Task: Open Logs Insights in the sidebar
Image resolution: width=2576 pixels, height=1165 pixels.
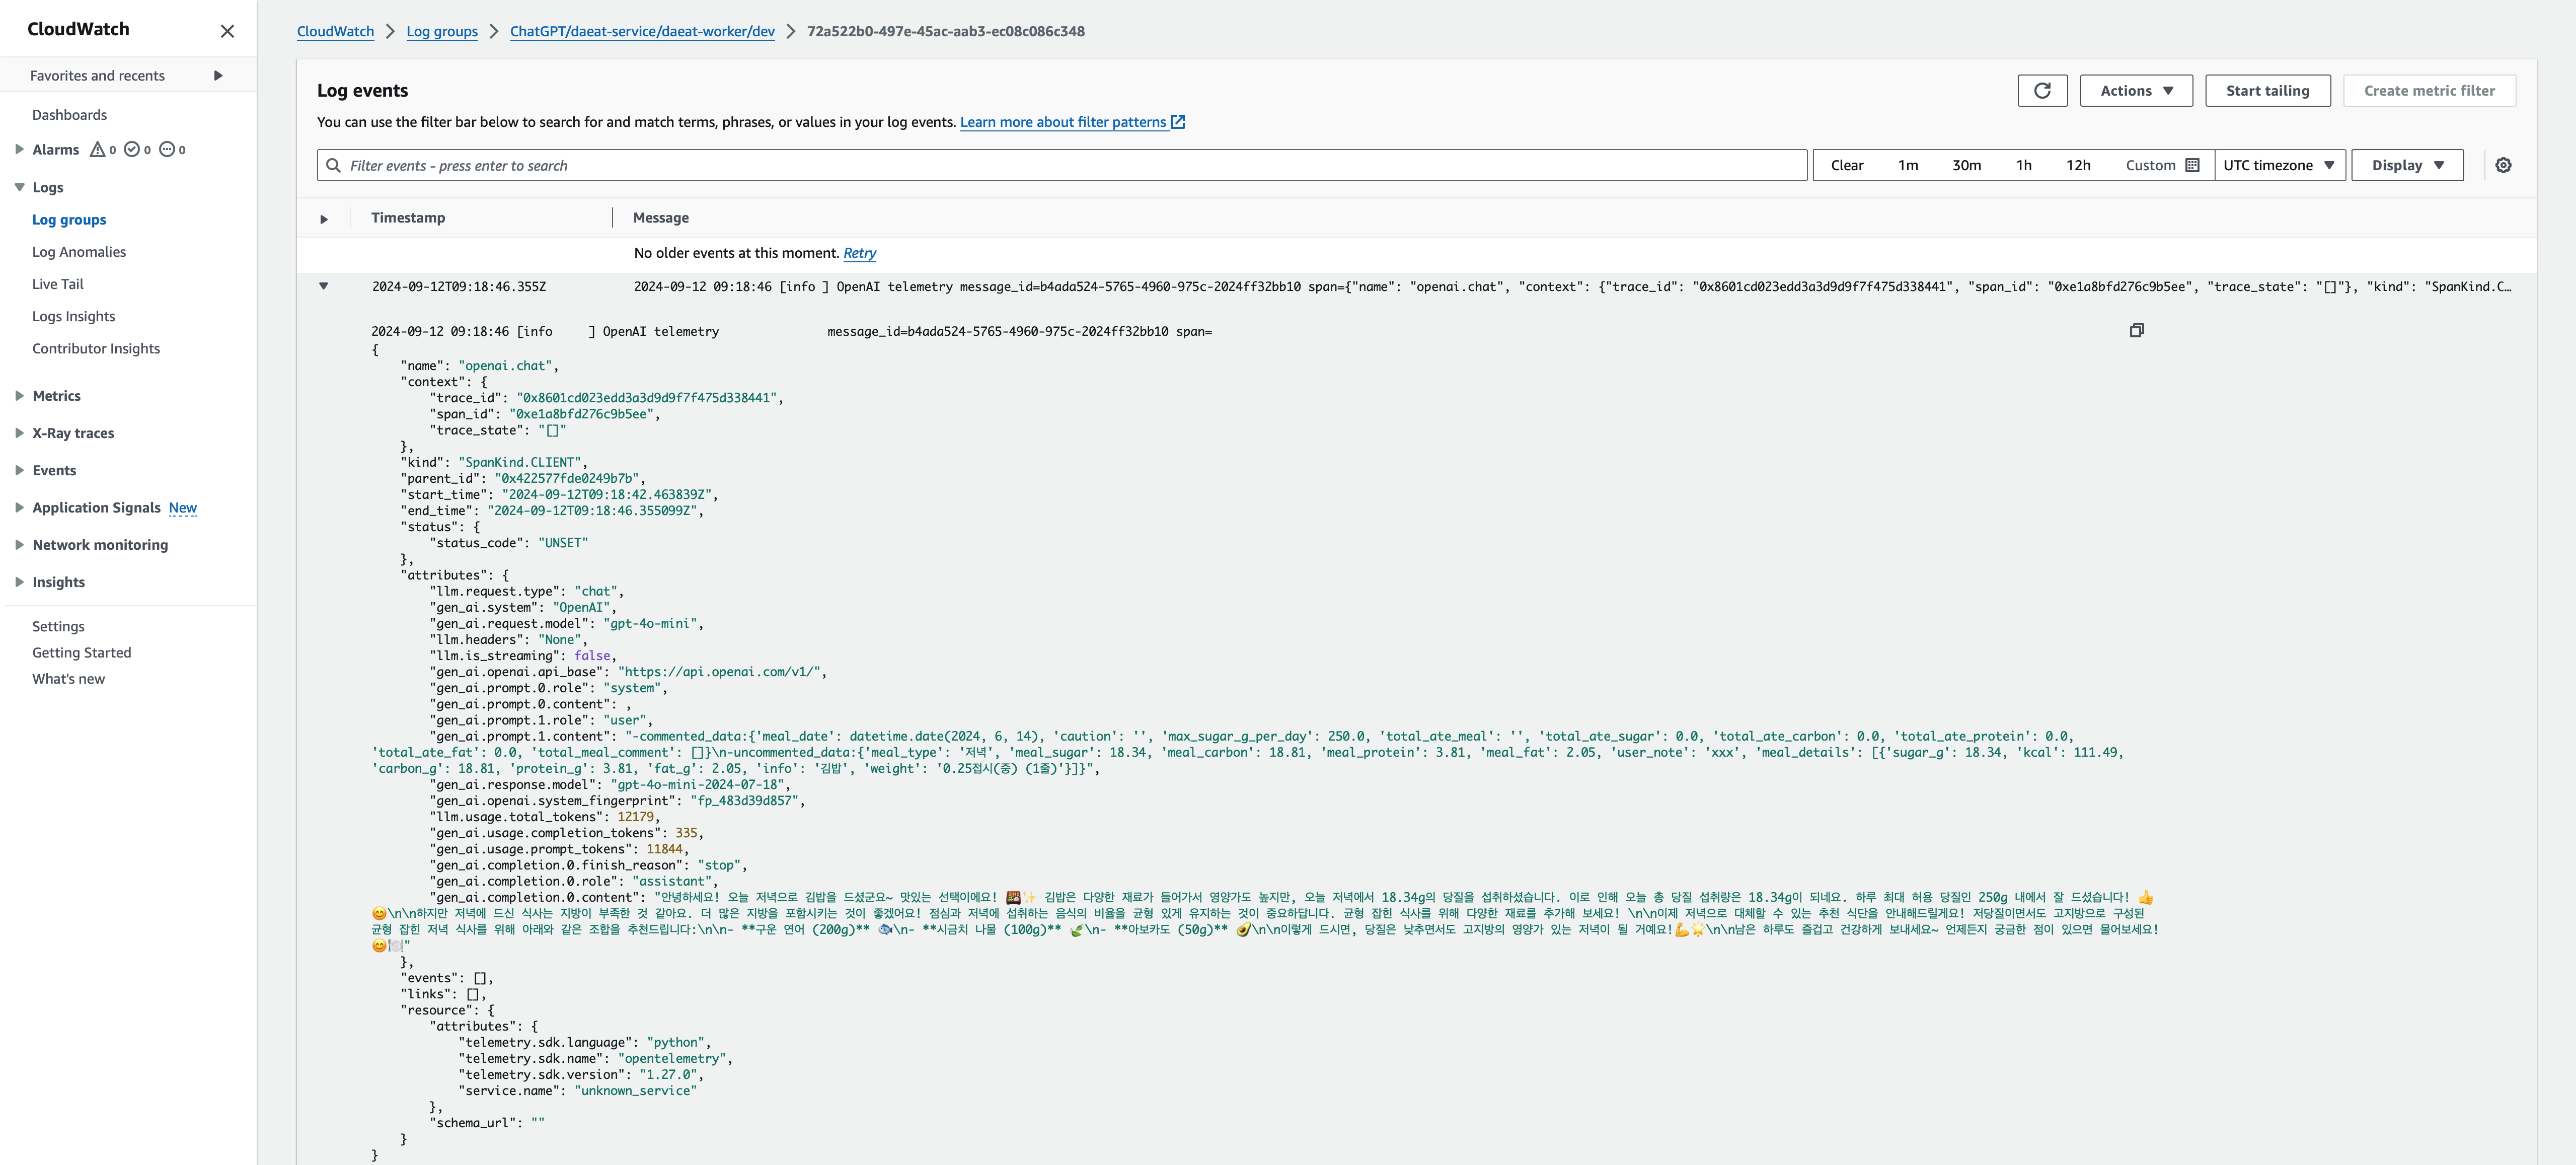Action: click(x=73, y=317)
